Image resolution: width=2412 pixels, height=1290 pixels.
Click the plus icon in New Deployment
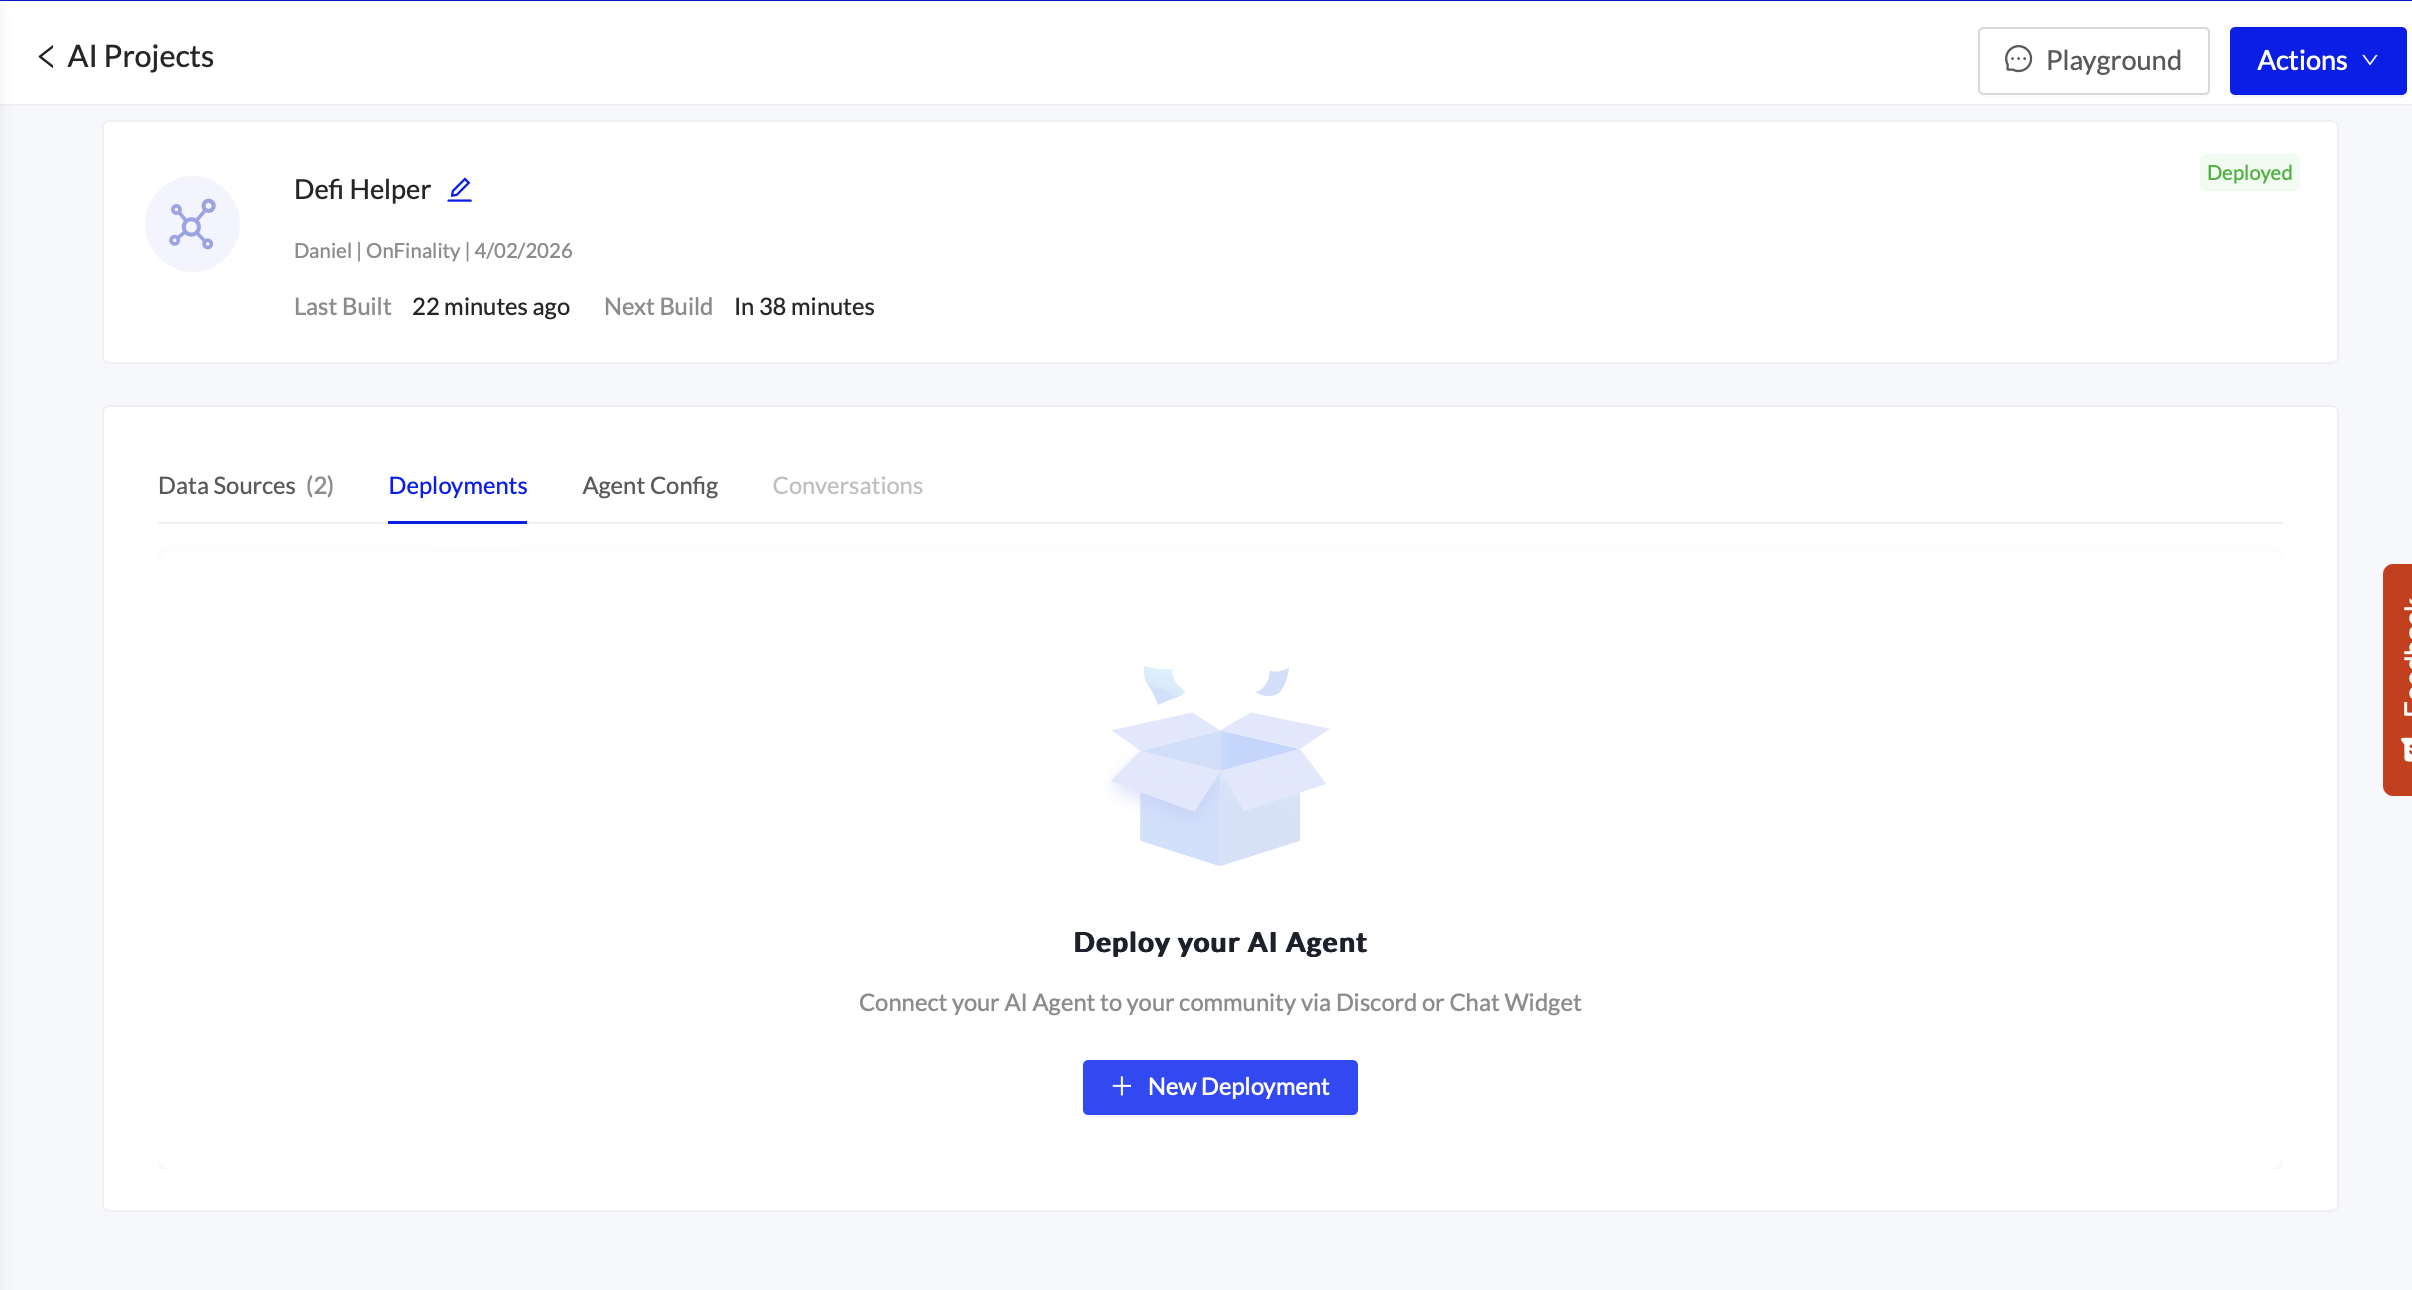point(1122,1086)
